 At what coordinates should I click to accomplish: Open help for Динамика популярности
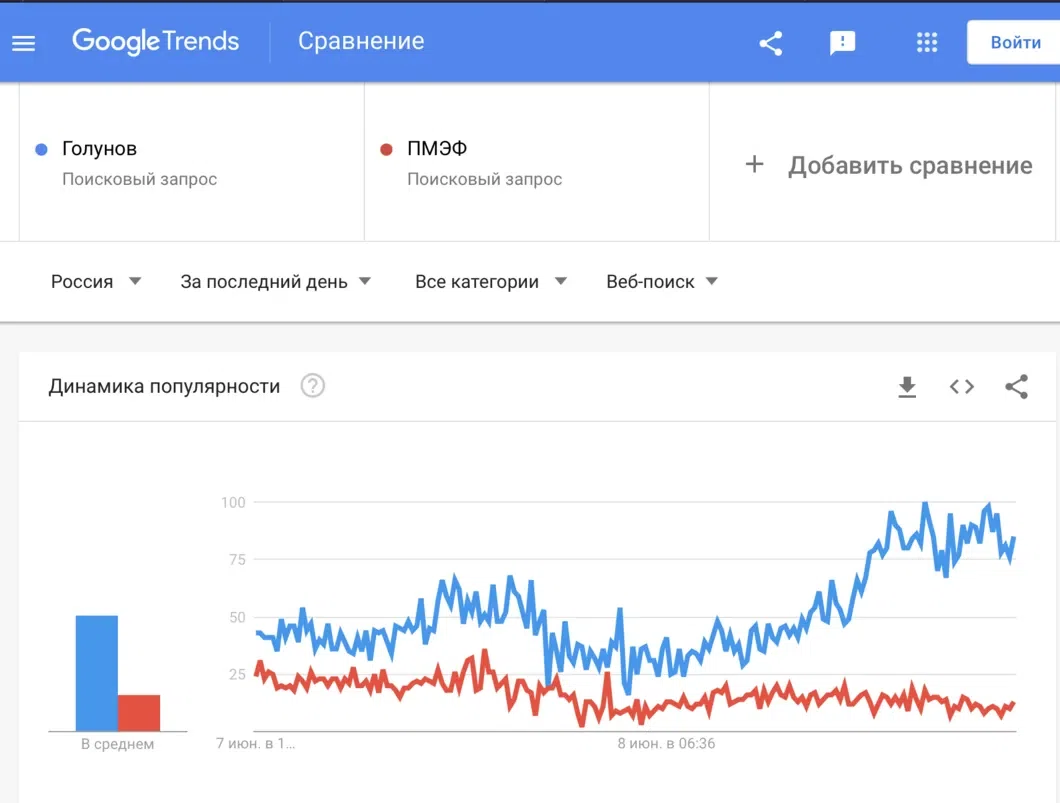tap(313, 386)
